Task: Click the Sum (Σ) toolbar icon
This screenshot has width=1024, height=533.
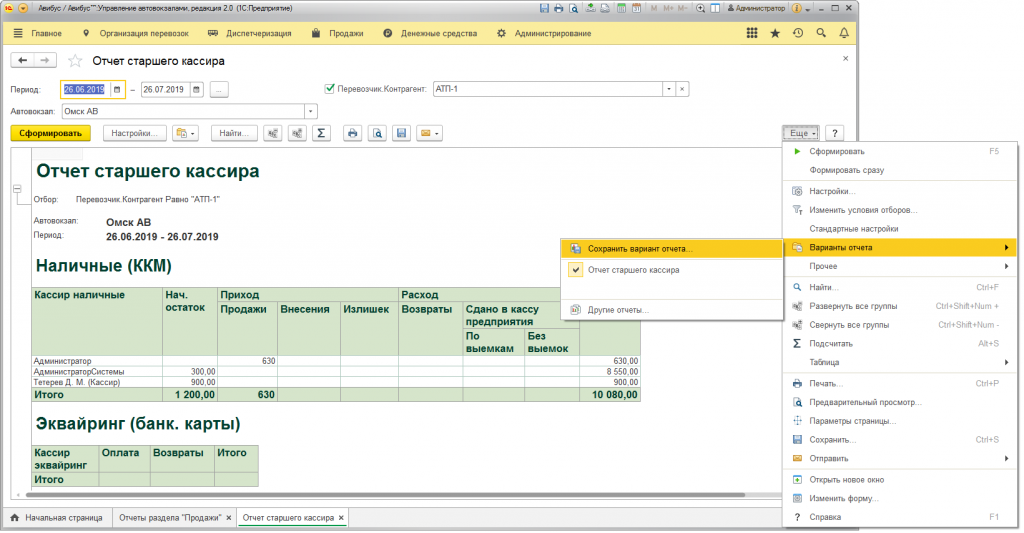Action: tap(321, 133)
